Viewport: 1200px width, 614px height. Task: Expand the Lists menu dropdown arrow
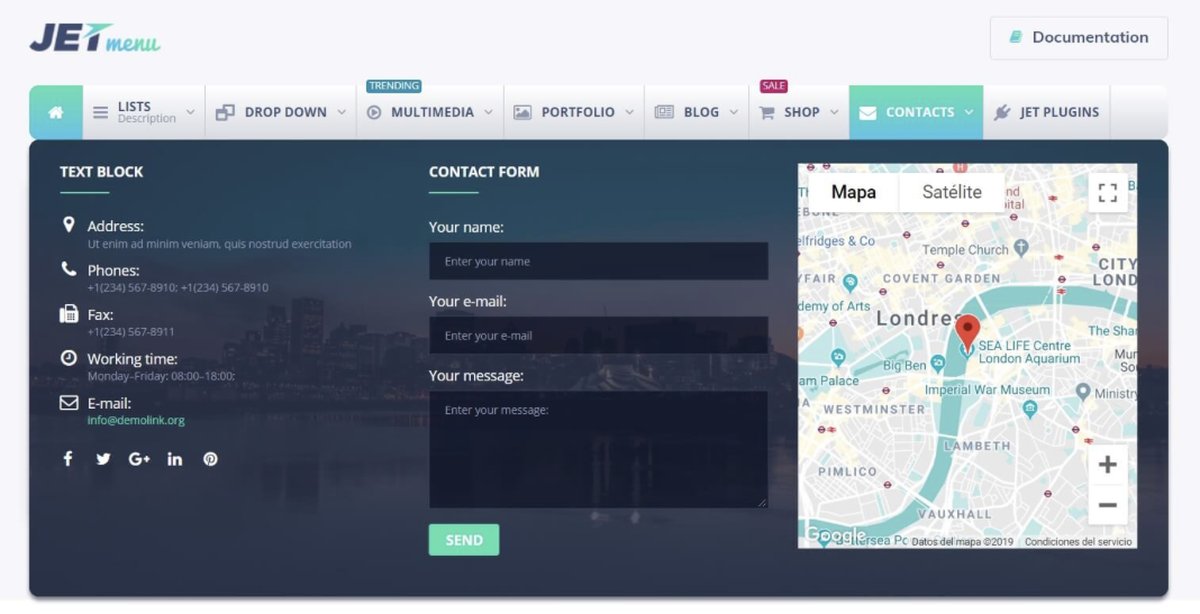point(190,112)
